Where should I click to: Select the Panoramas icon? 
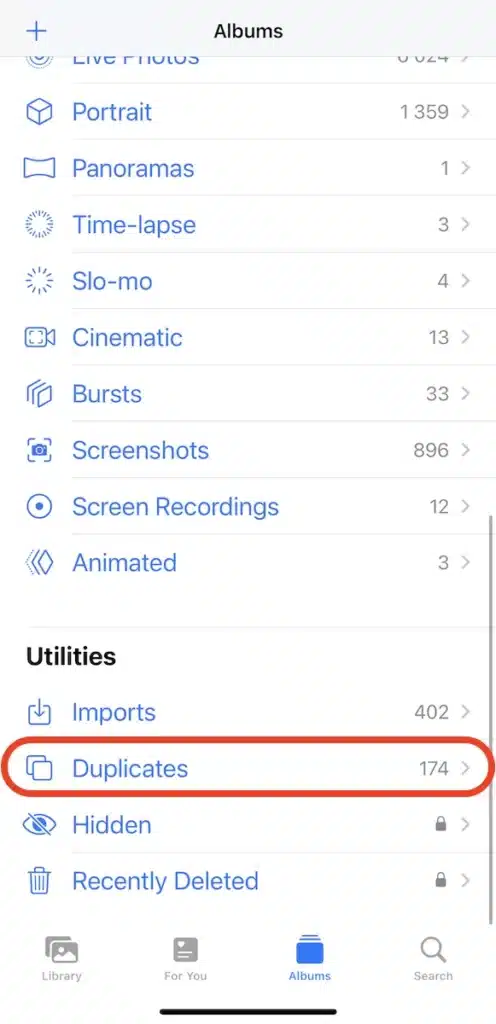[x=39, y=168]
